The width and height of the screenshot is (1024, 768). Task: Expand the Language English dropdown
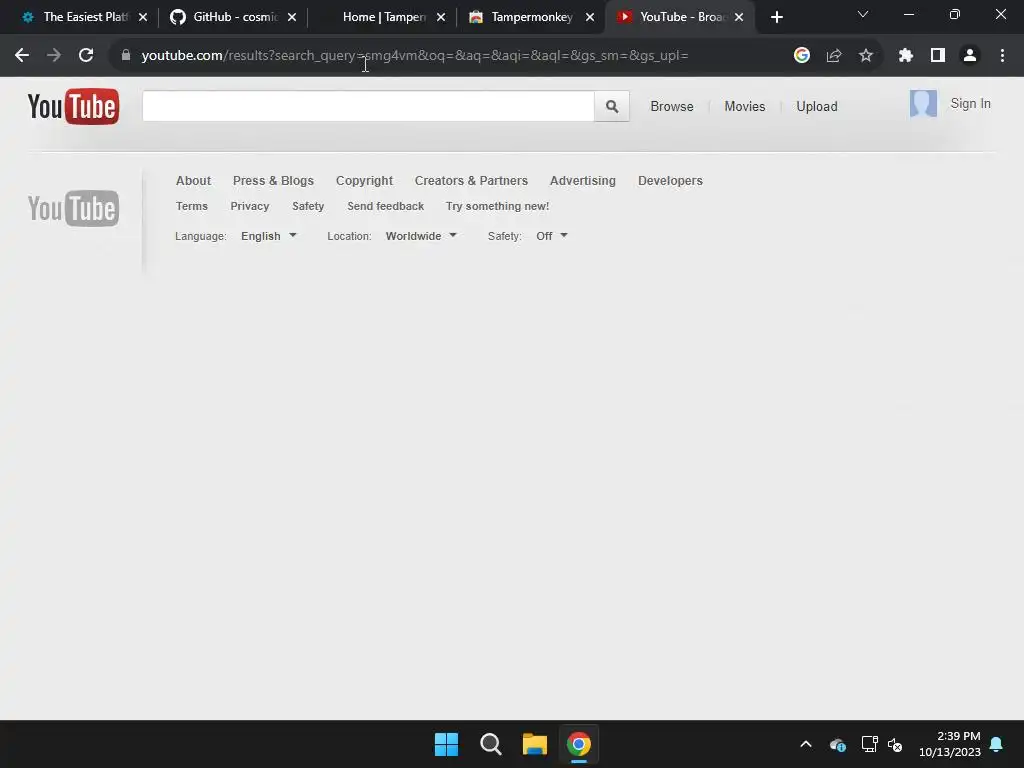coord(268,236)
